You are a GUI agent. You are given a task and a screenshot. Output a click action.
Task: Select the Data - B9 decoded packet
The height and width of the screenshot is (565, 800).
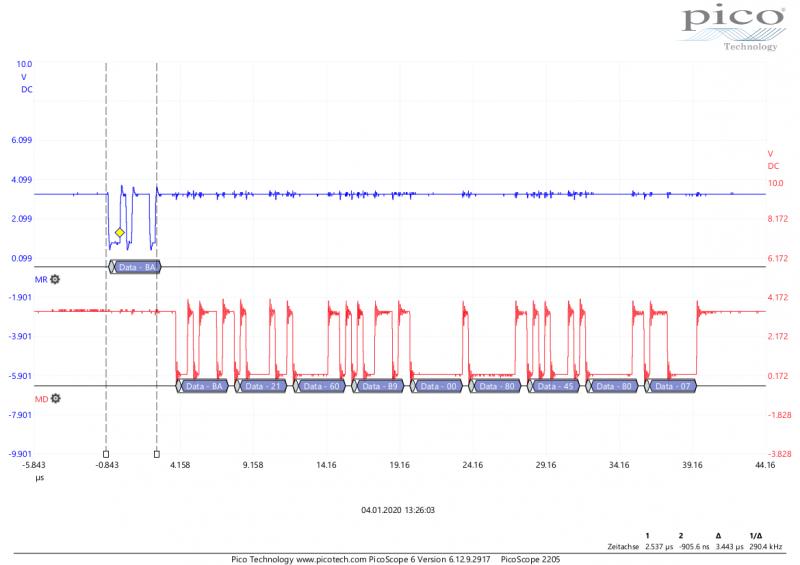pos(378,386)
